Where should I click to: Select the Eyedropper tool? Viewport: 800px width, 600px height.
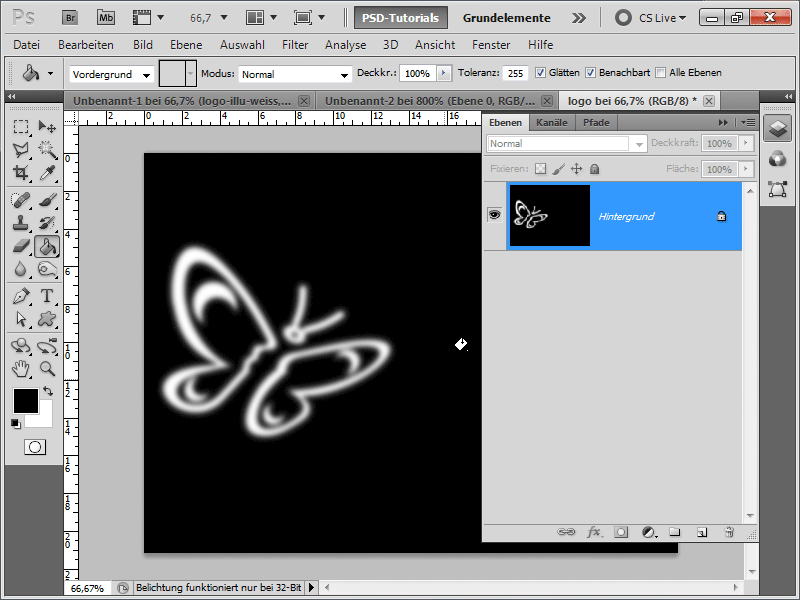point(47,172)
